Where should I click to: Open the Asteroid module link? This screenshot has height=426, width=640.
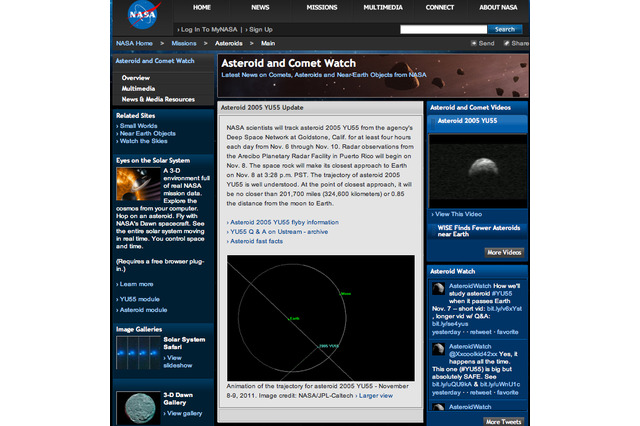143,310
